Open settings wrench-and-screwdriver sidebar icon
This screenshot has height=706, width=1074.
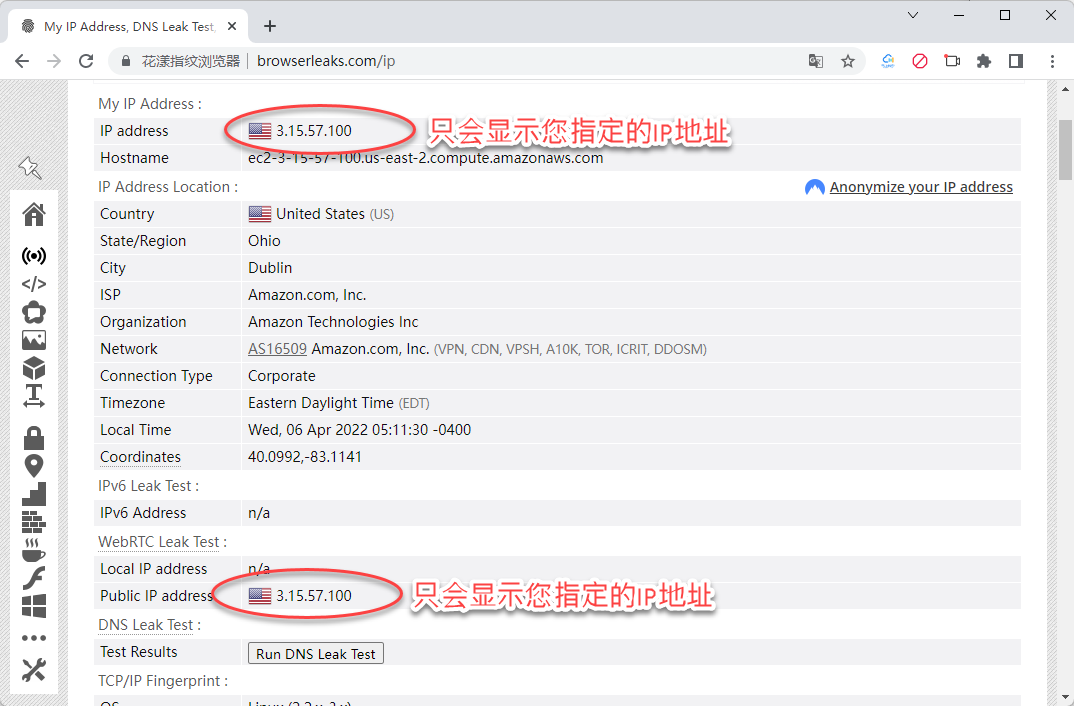pyautogui.click(x=34, y=670)
